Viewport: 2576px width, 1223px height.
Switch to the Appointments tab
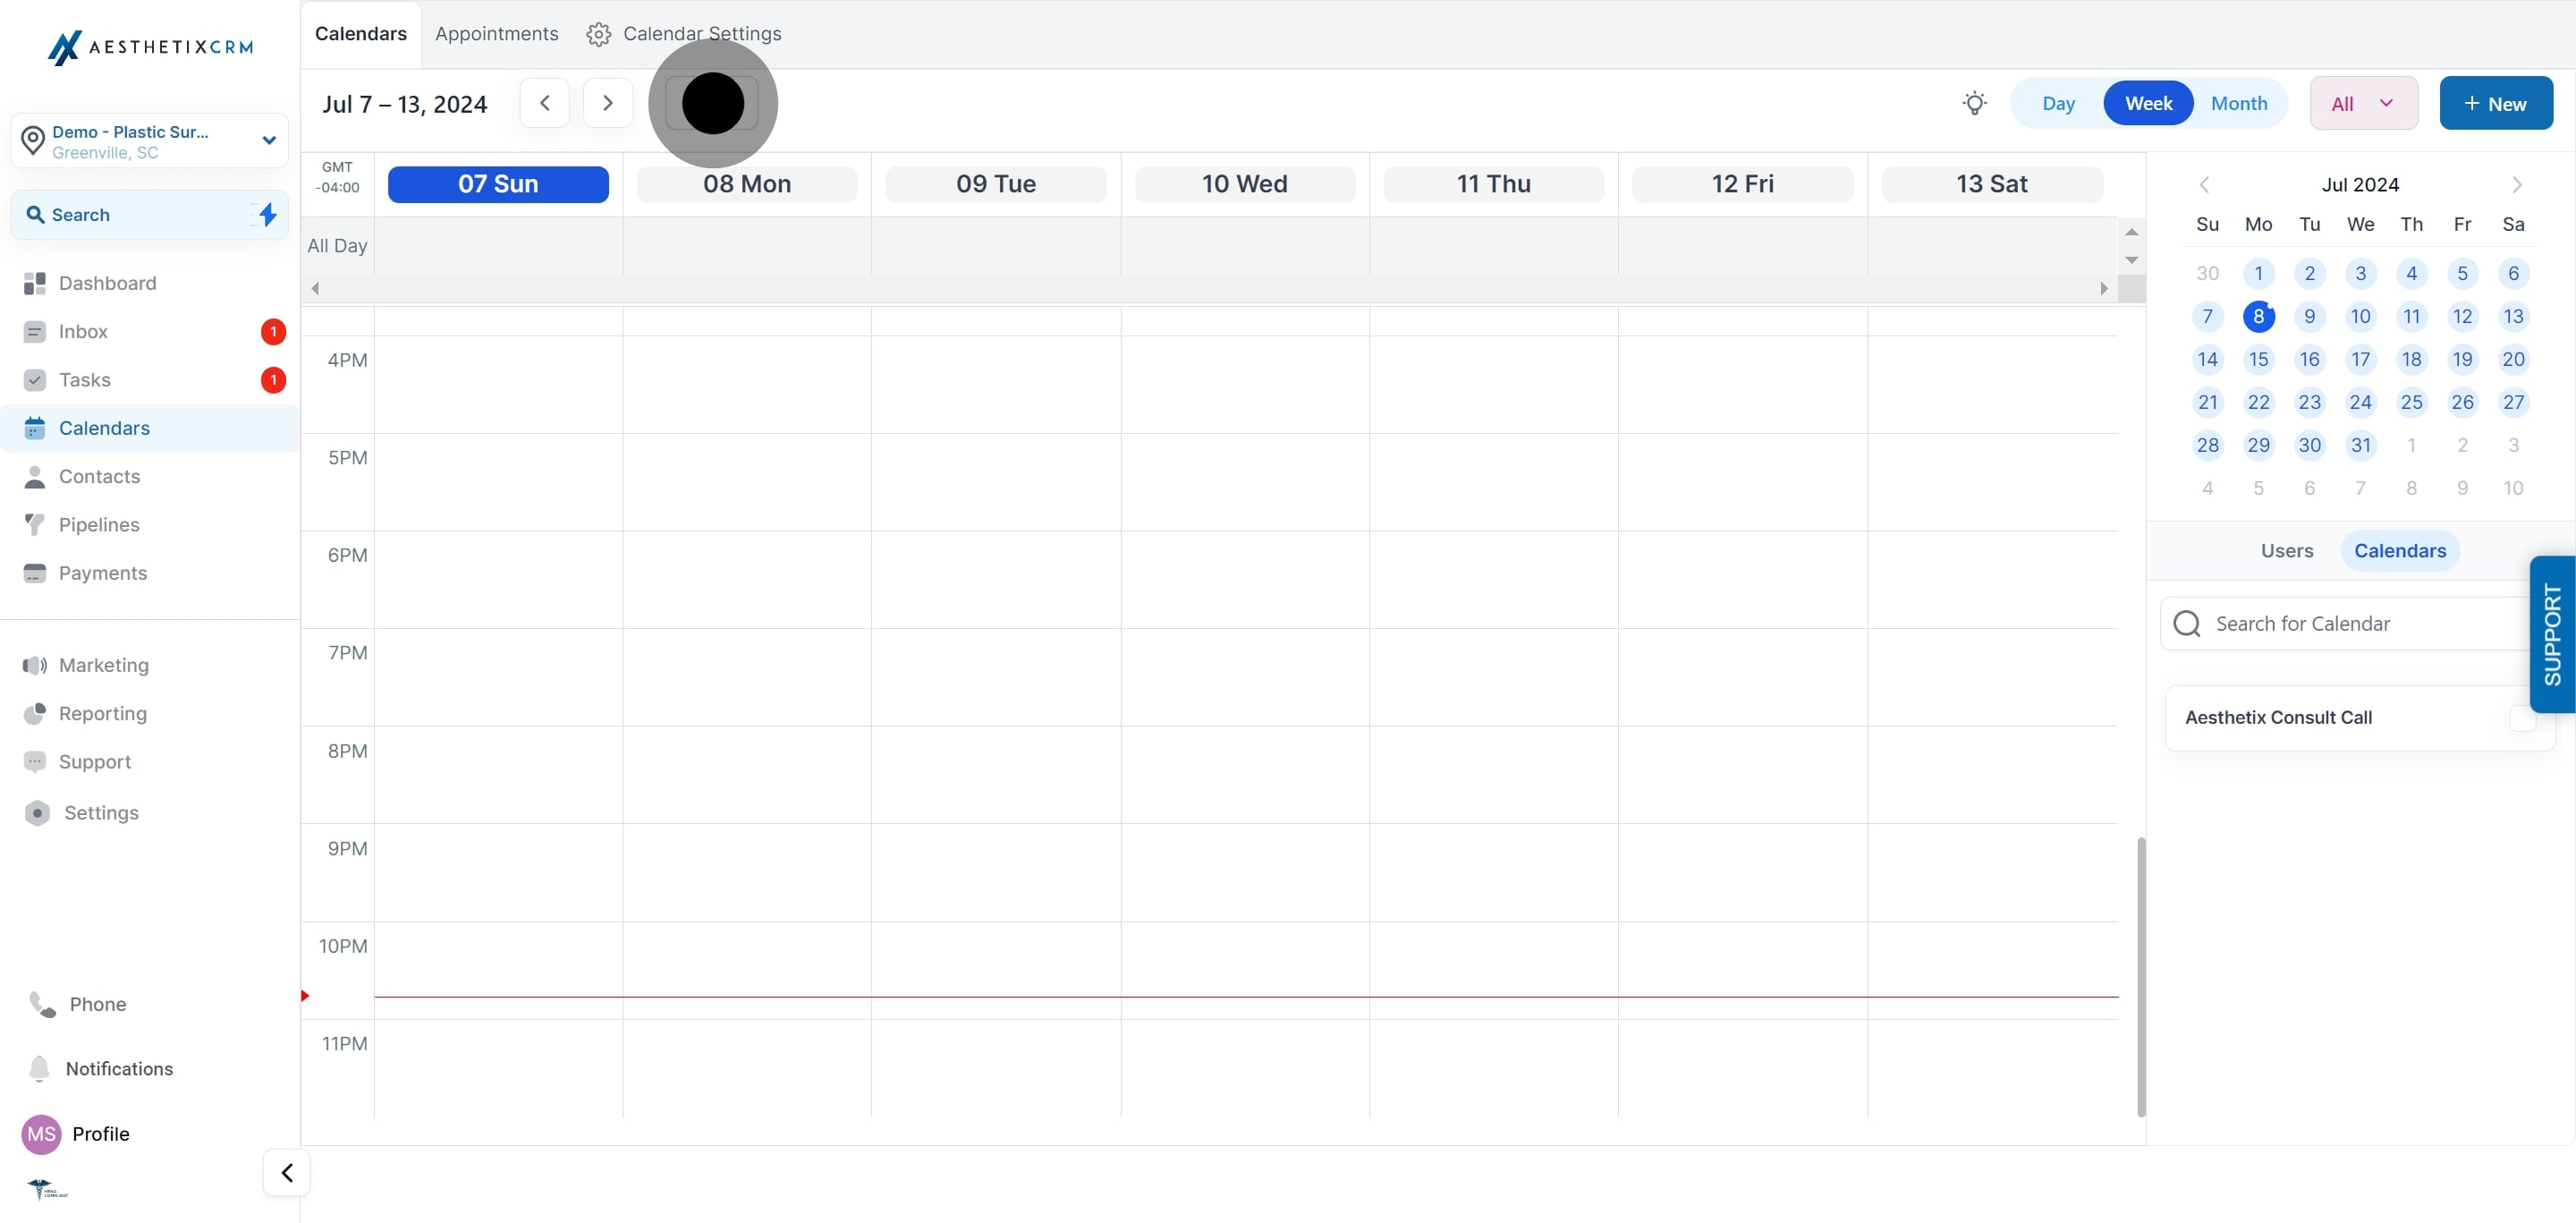click(x=496, y=34)
